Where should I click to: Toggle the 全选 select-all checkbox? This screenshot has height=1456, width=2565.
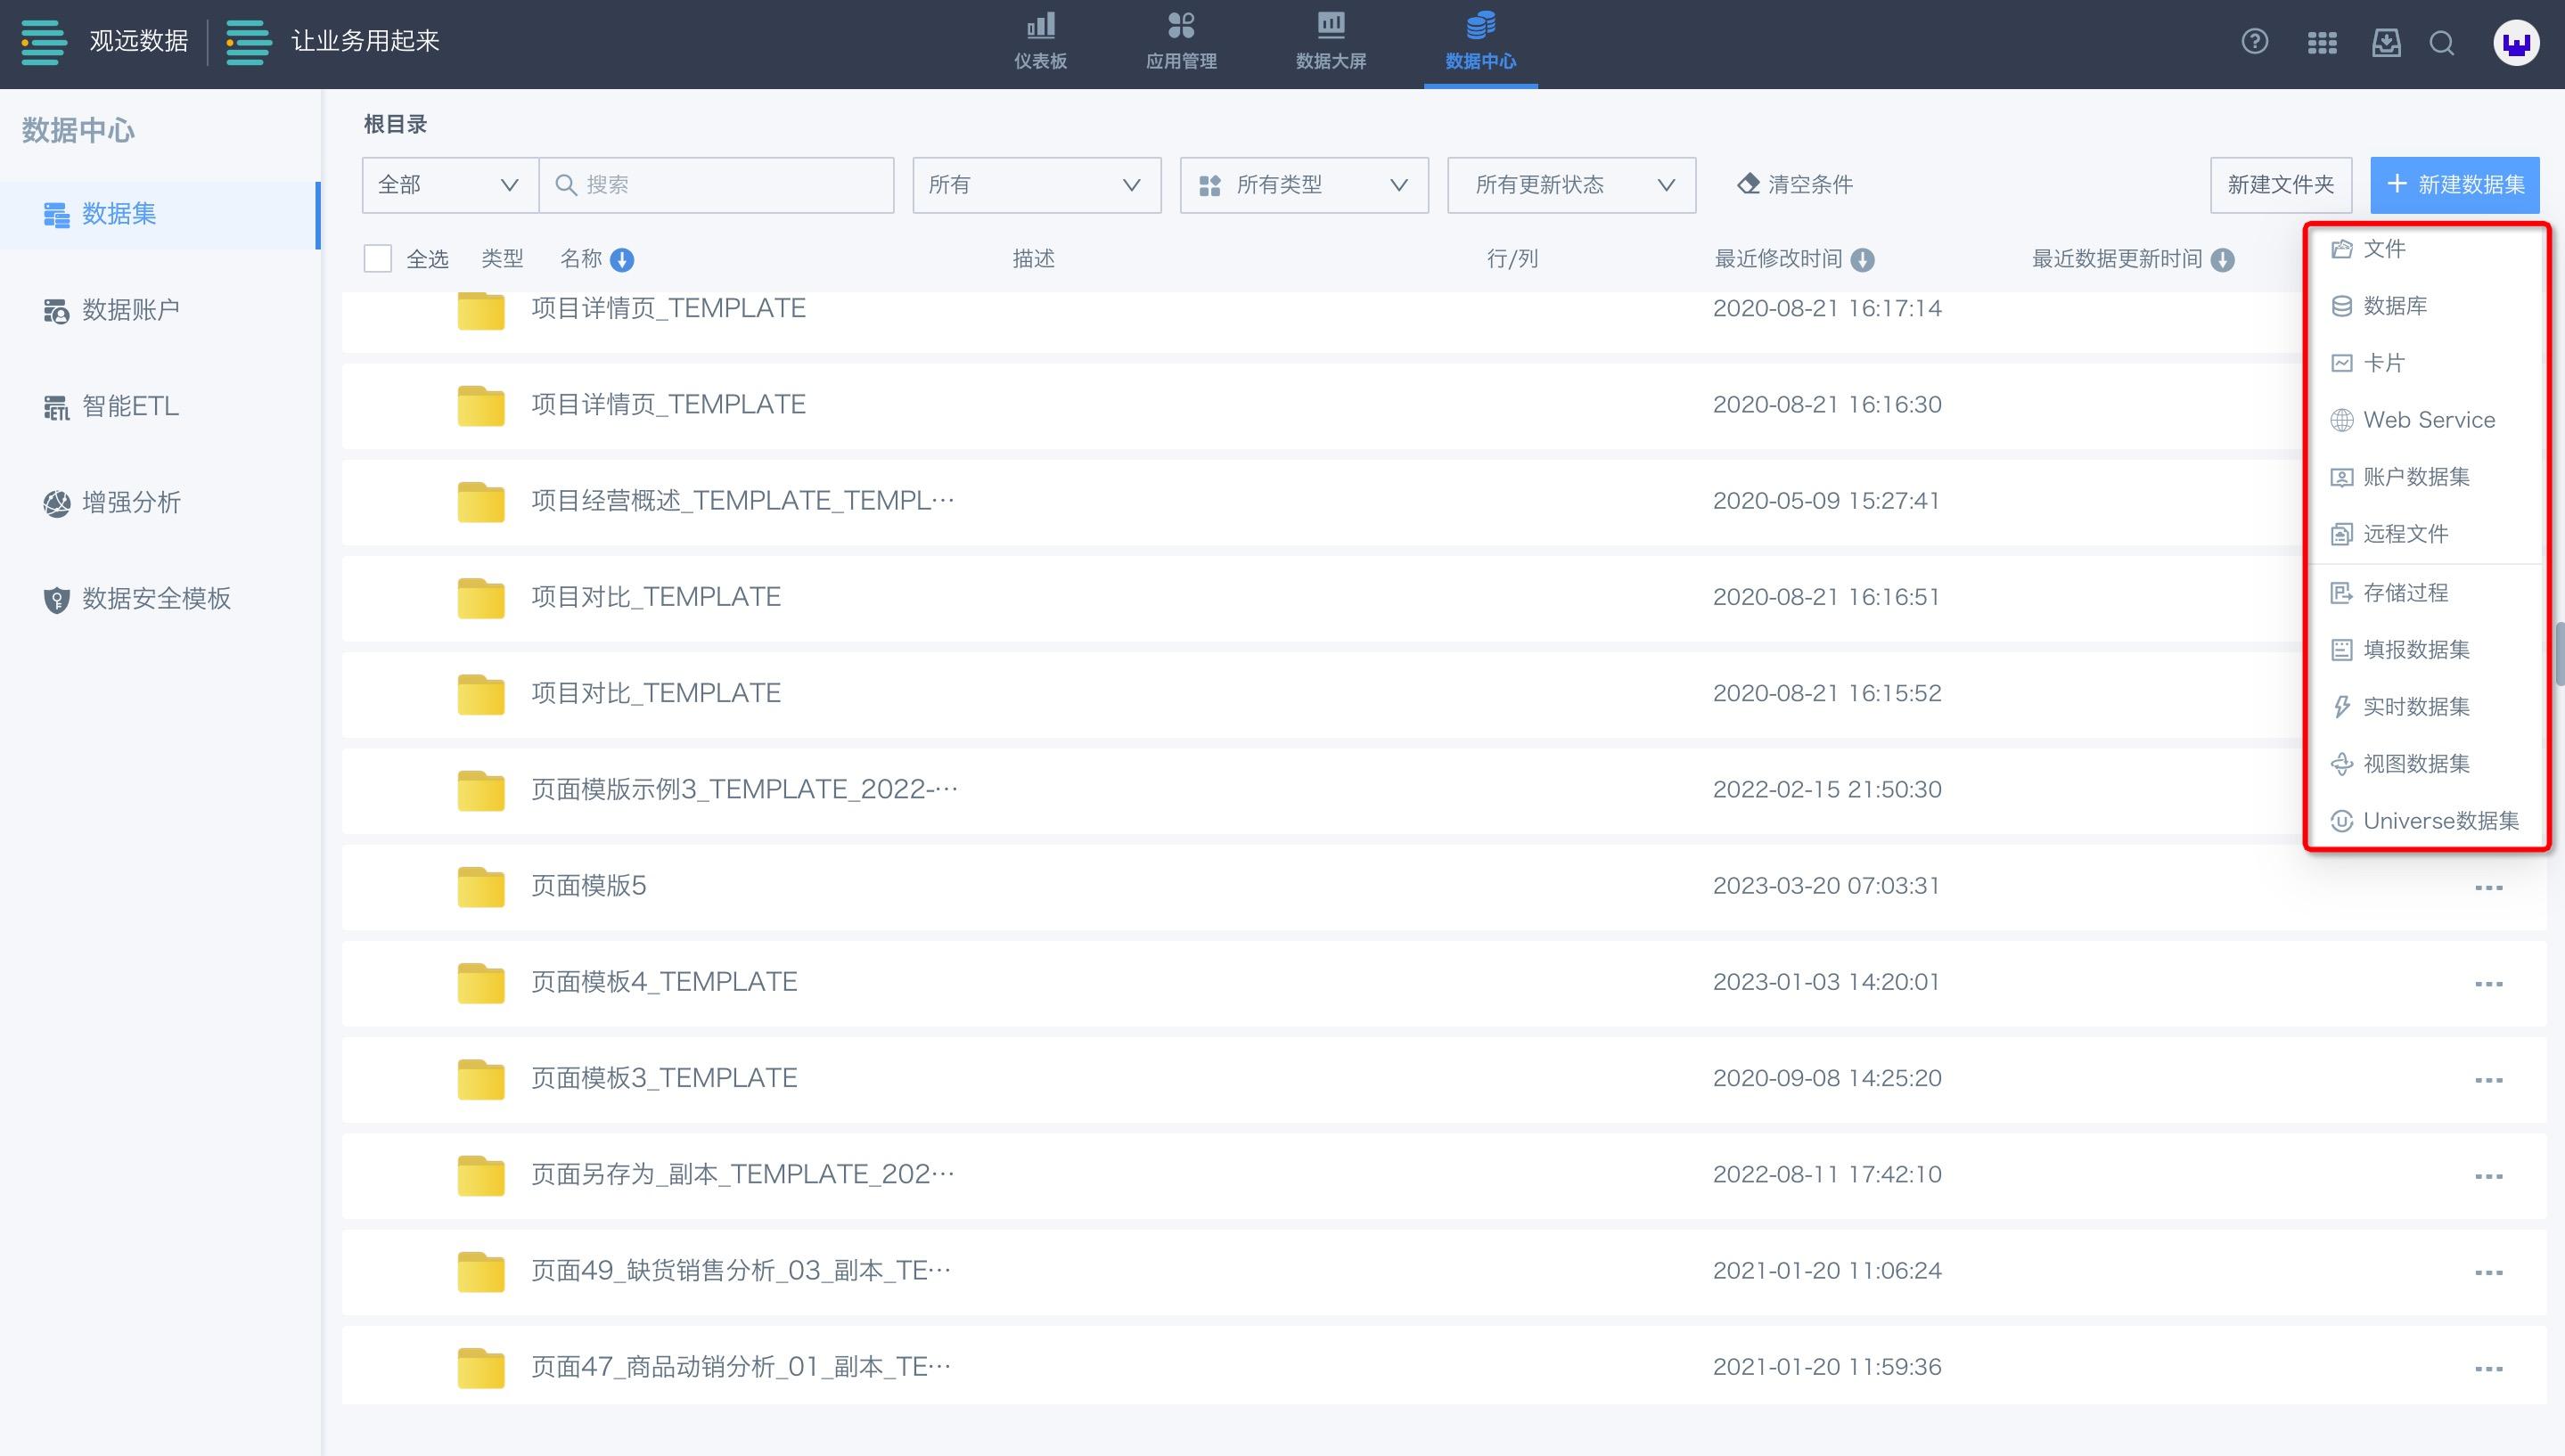378,259
